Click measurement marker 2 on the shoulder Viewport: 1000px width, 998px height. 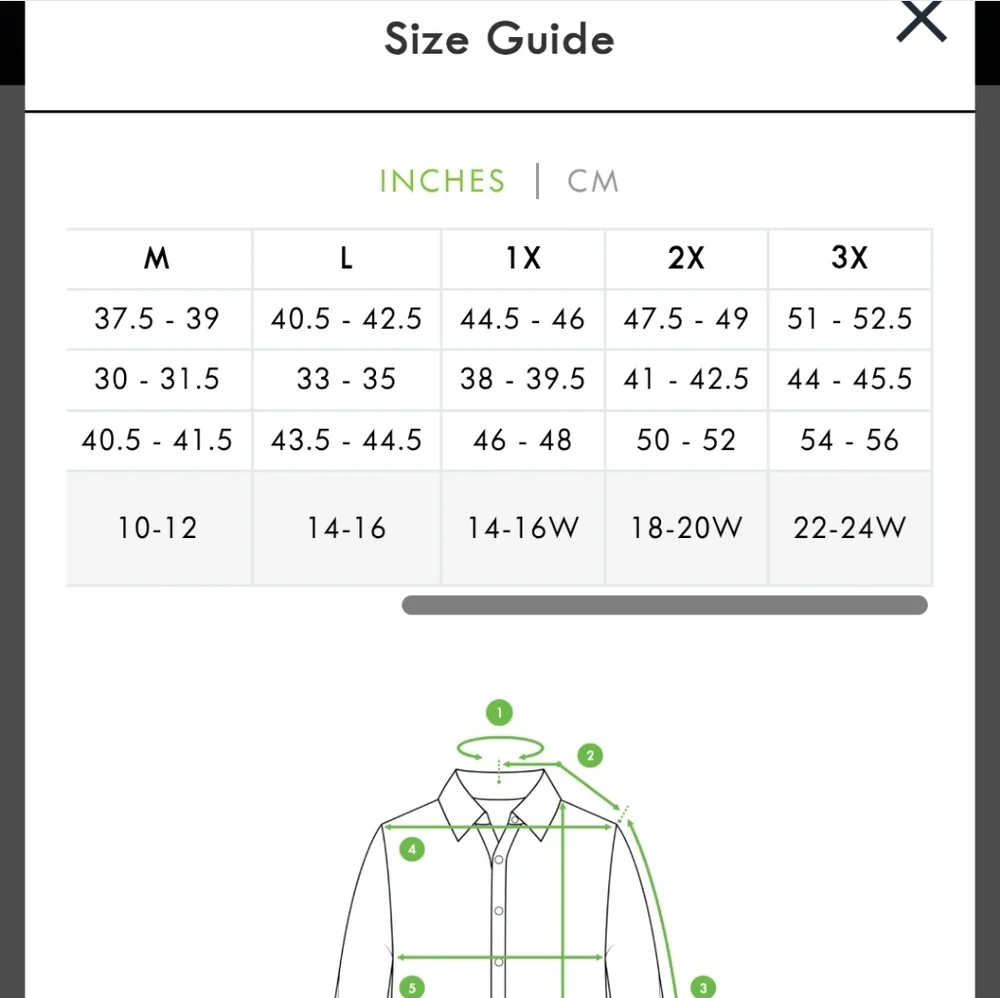590,755
